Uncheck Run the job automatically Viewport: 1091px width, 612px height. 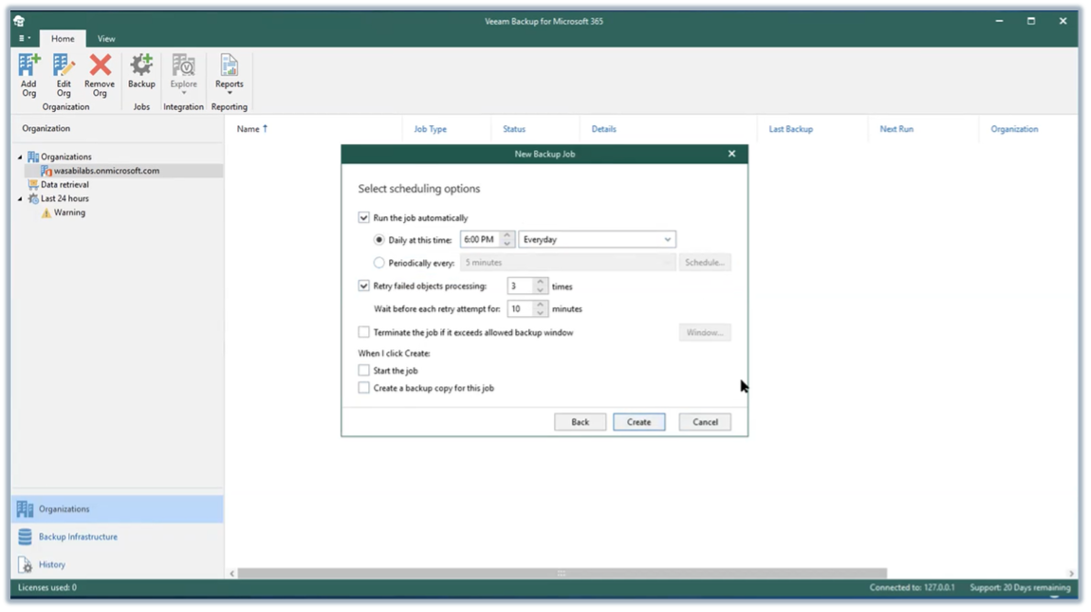click(x=364, y=218)
